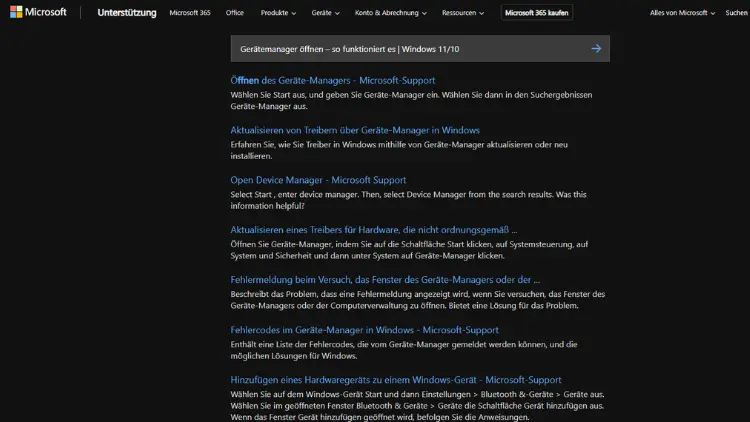Open 'Öffnen des Geräte-Managers' result
The image size is (750, 422).
[332, 80]
